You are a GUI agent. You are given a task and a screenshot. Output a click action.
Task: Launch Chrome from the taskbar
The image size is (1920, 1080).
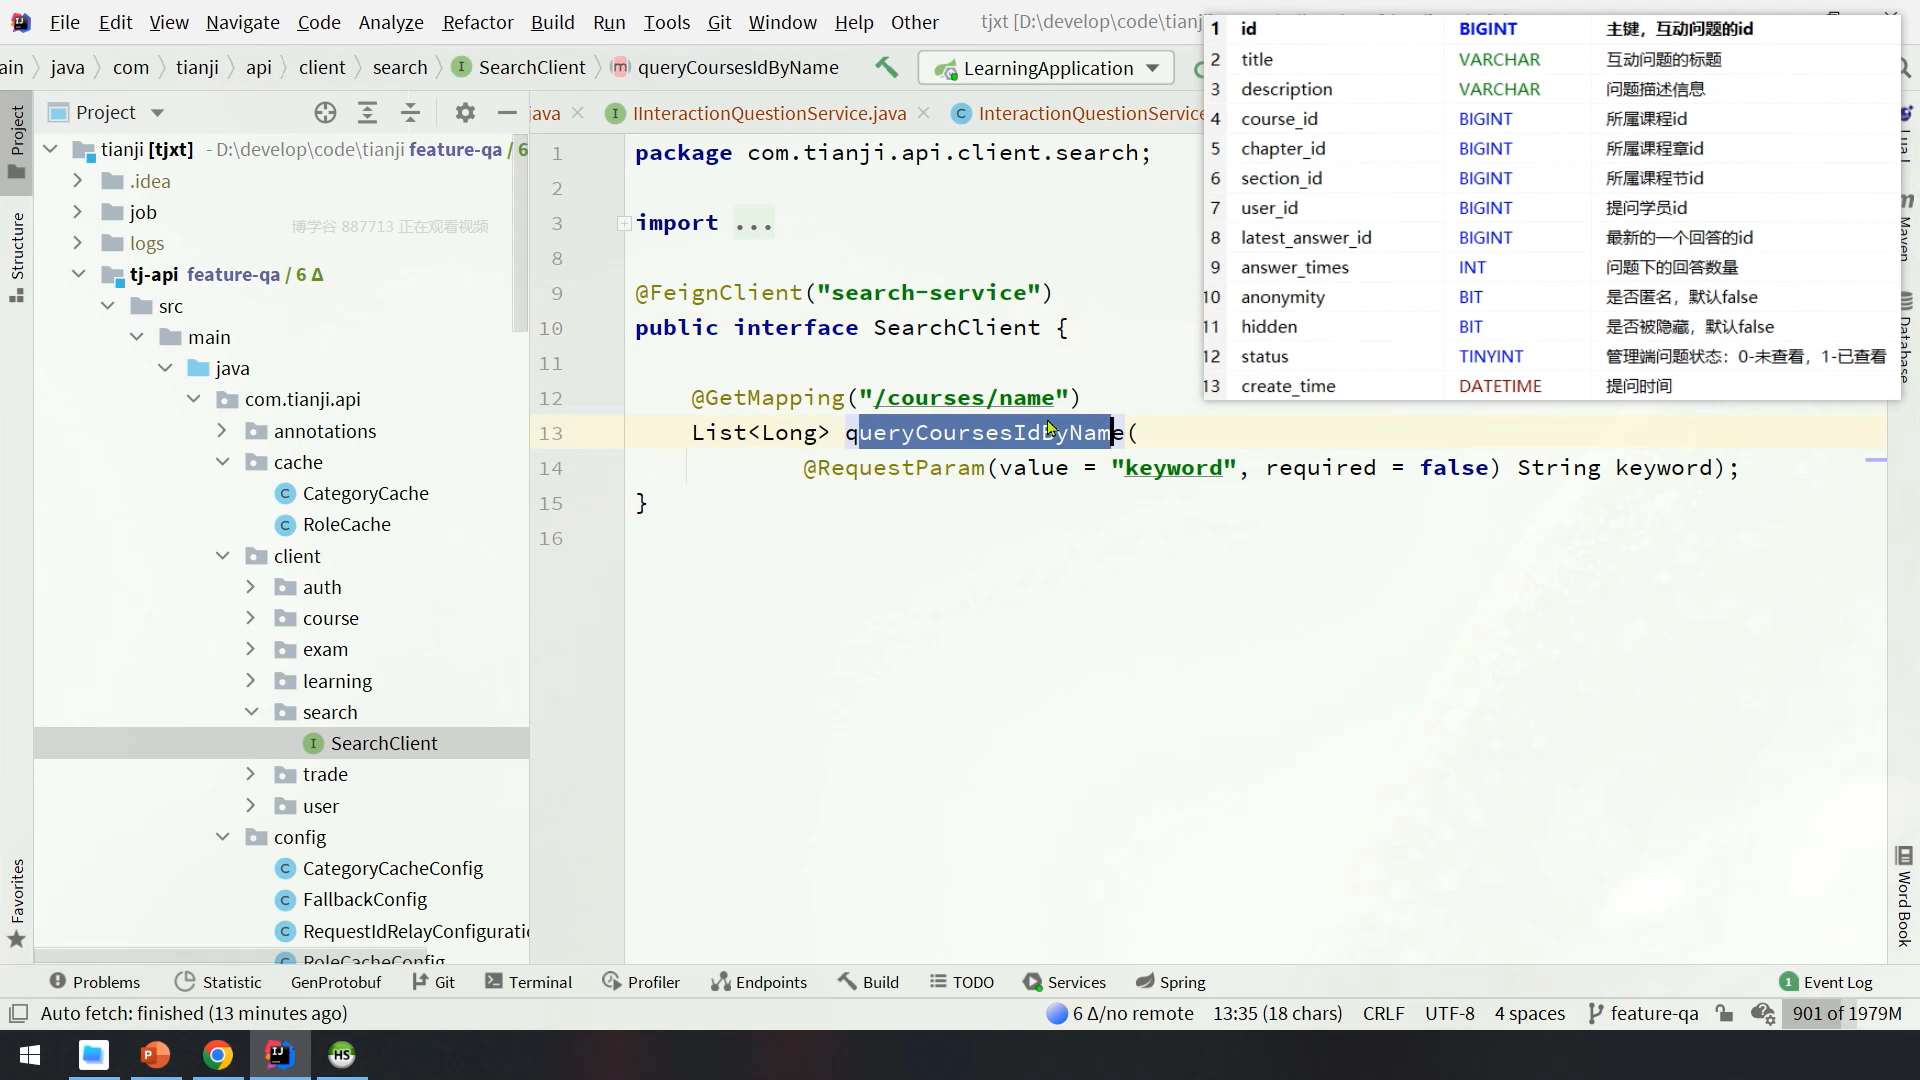click(x=218, y=1055)
